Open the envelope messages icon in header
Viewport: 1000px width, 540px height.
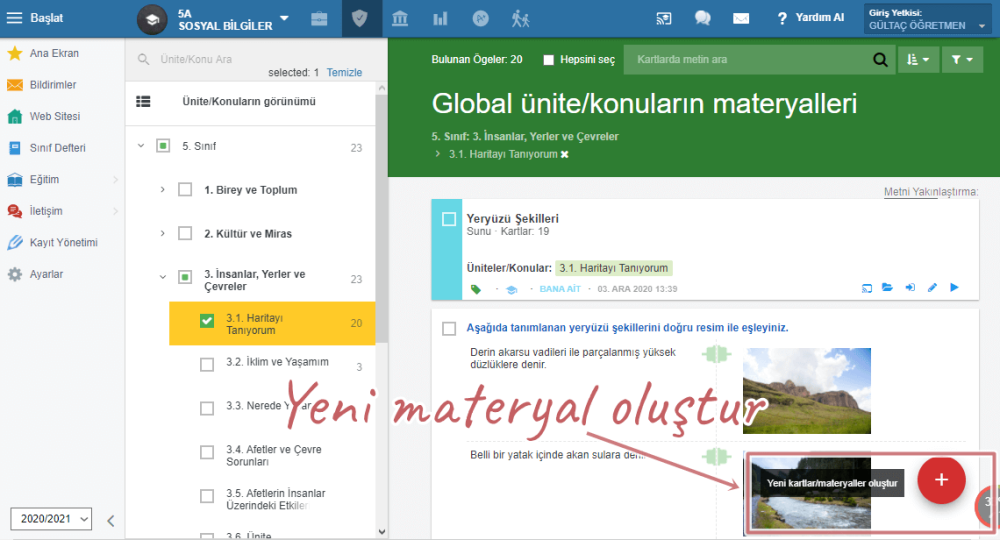pyautogui.click(x=741, y=18)
